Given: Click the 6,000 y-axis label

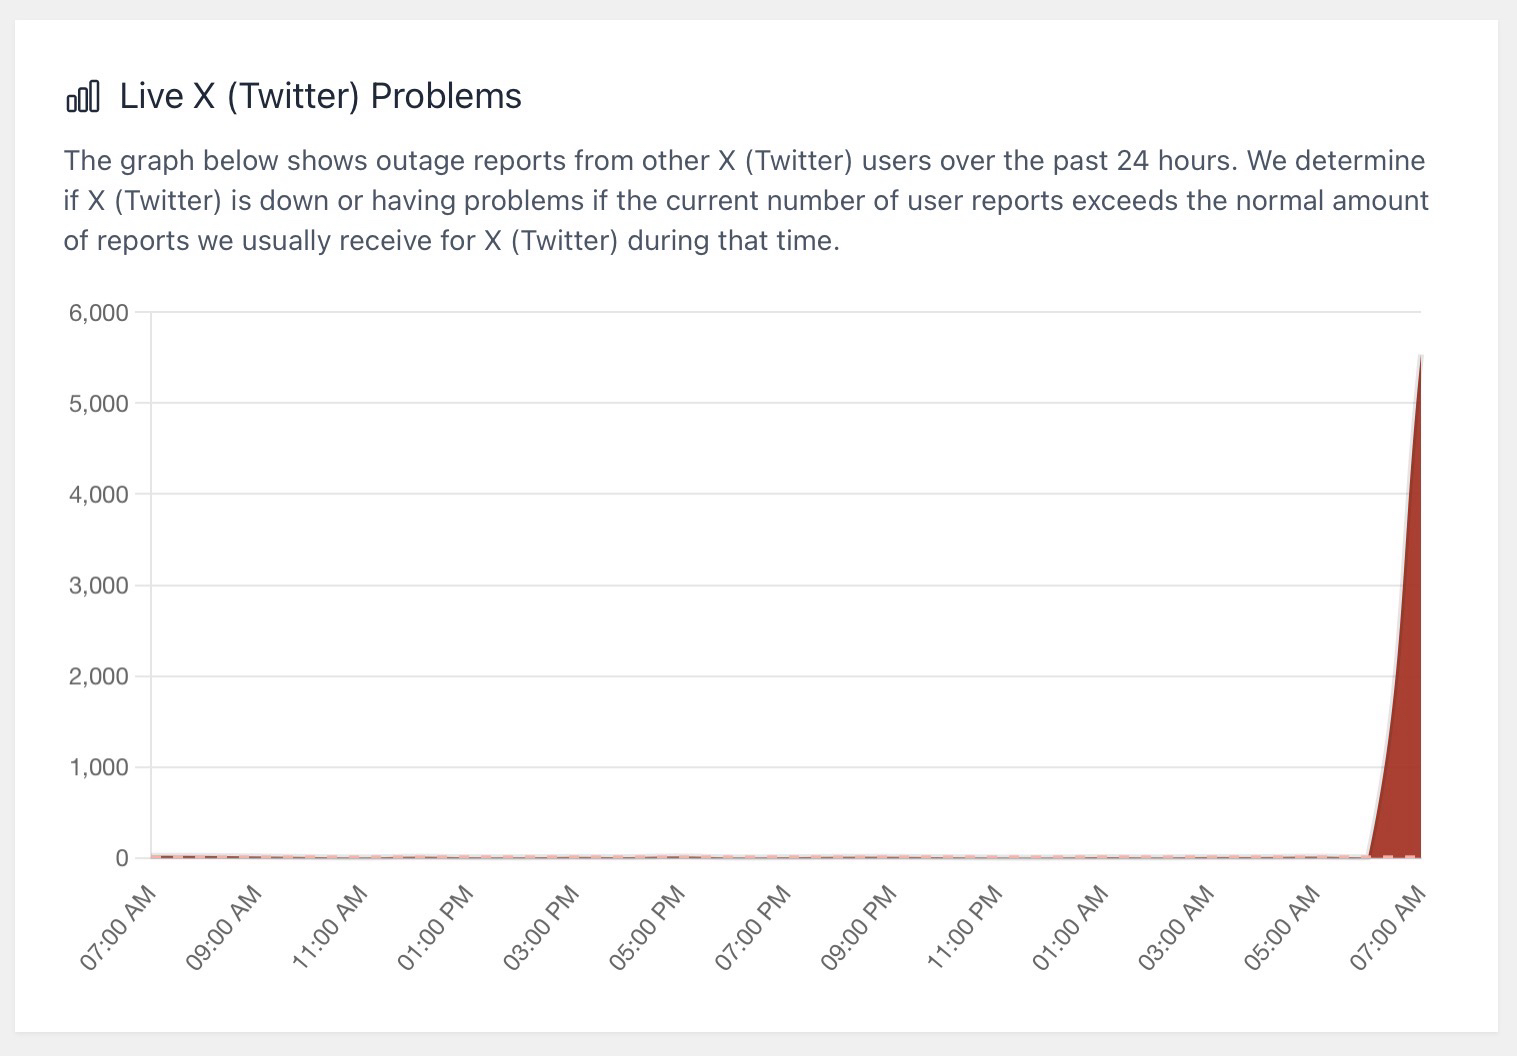Looking at the screenshot, I should tap(98, 313).
